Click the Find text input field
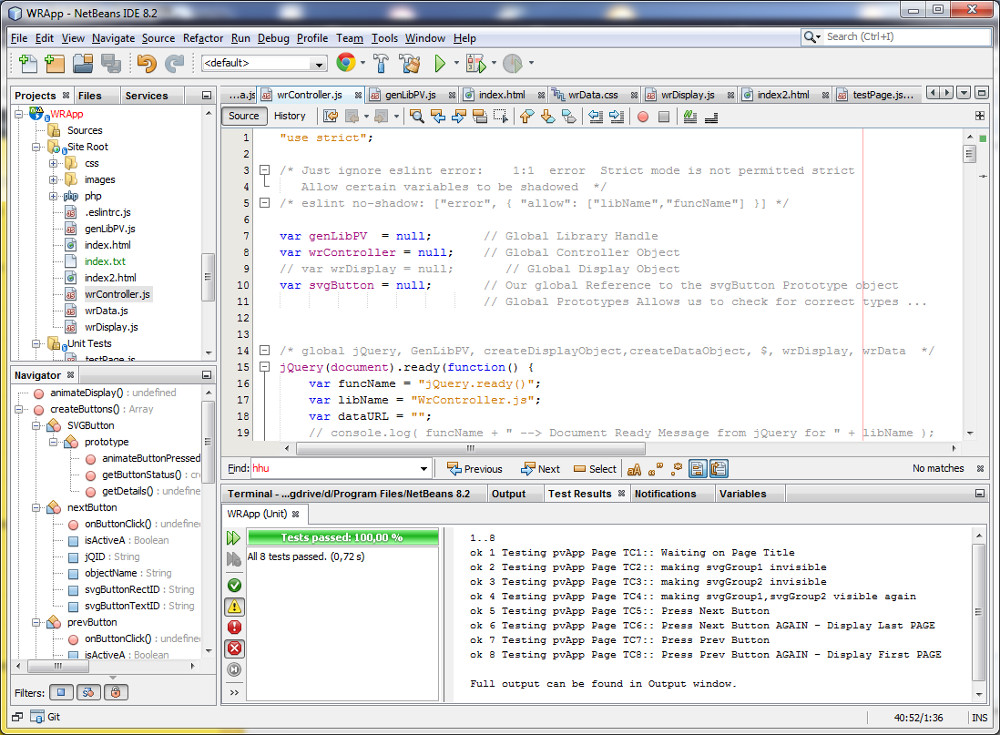This screenshot has height=735, width=1000. [x=334, y=469]
